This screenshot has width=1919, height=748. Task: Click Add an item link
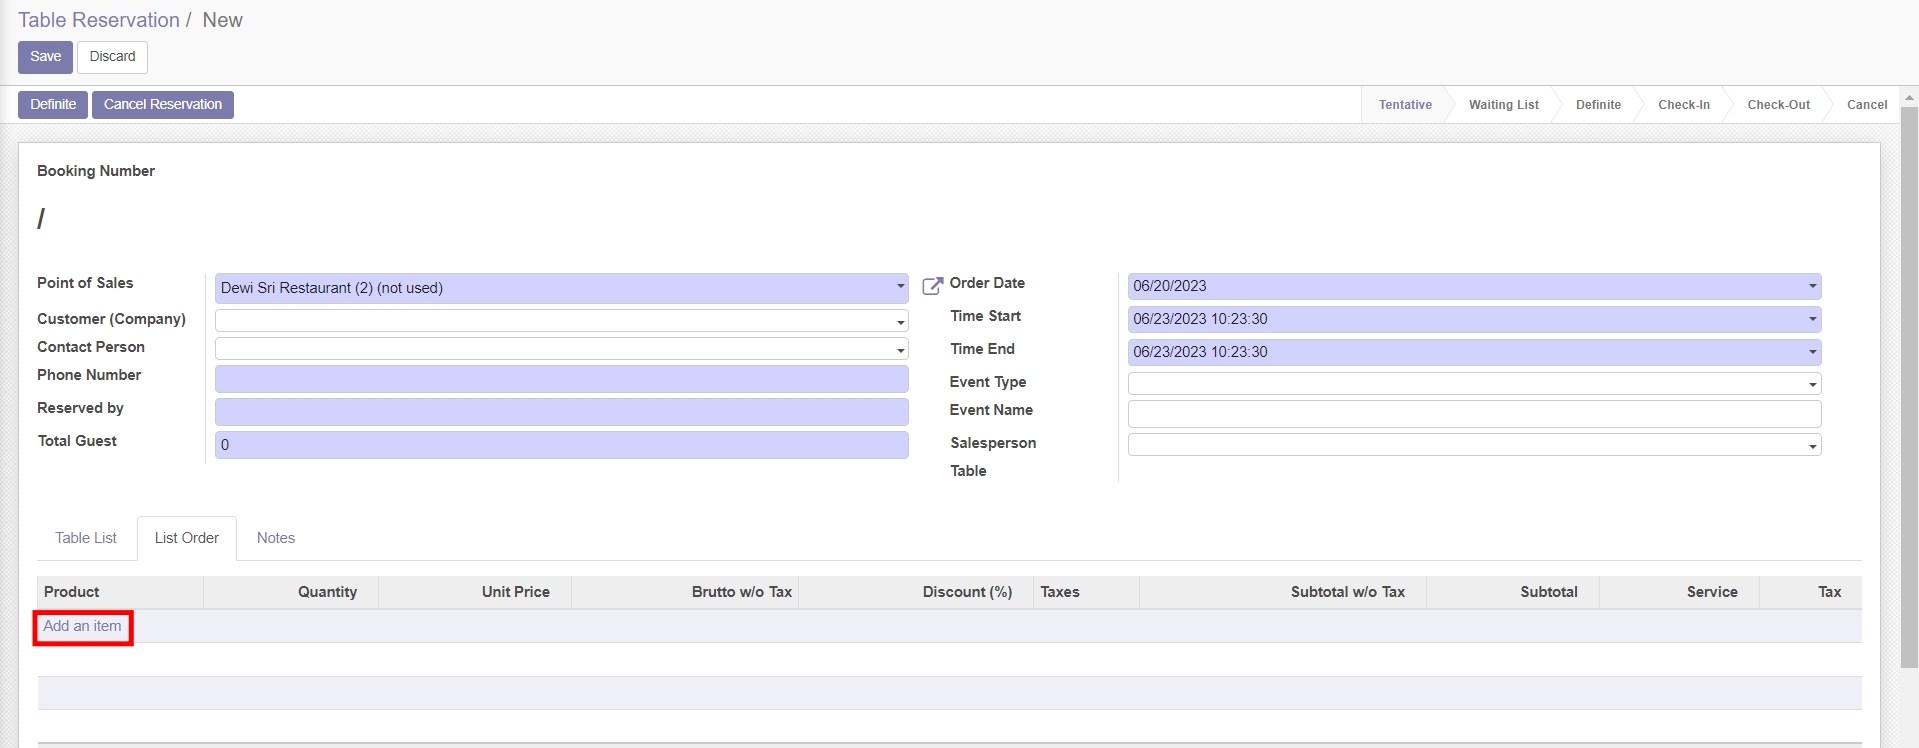(82, 626)
